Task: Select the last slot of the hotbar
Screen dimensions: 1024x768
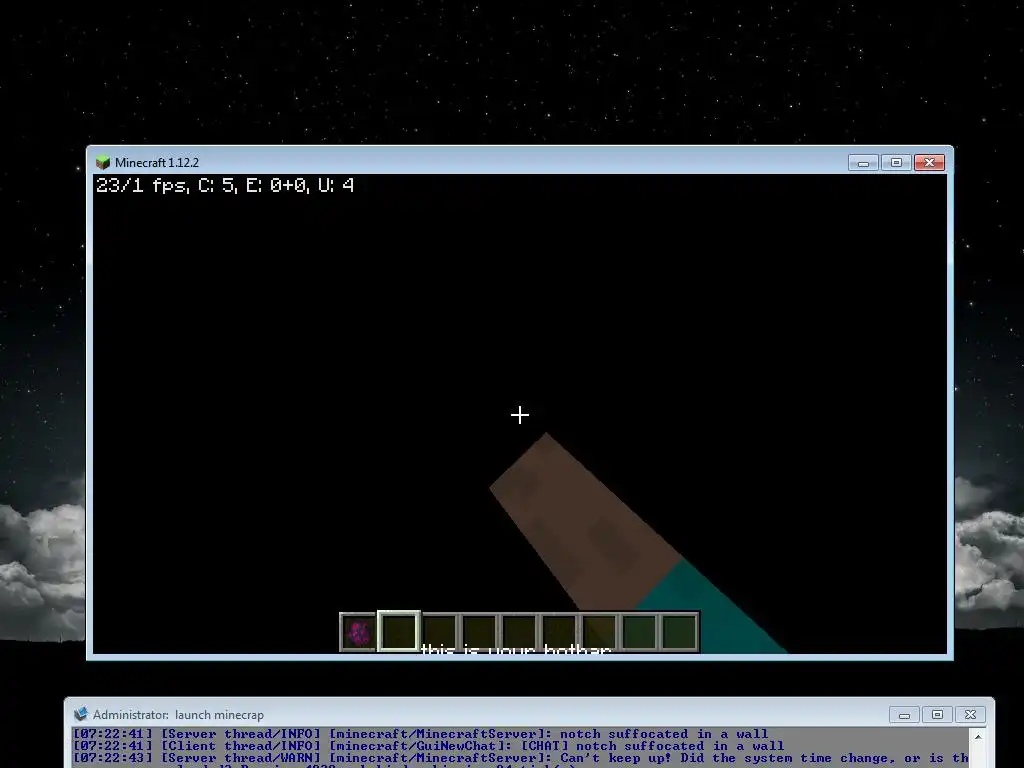Action: 680,632
